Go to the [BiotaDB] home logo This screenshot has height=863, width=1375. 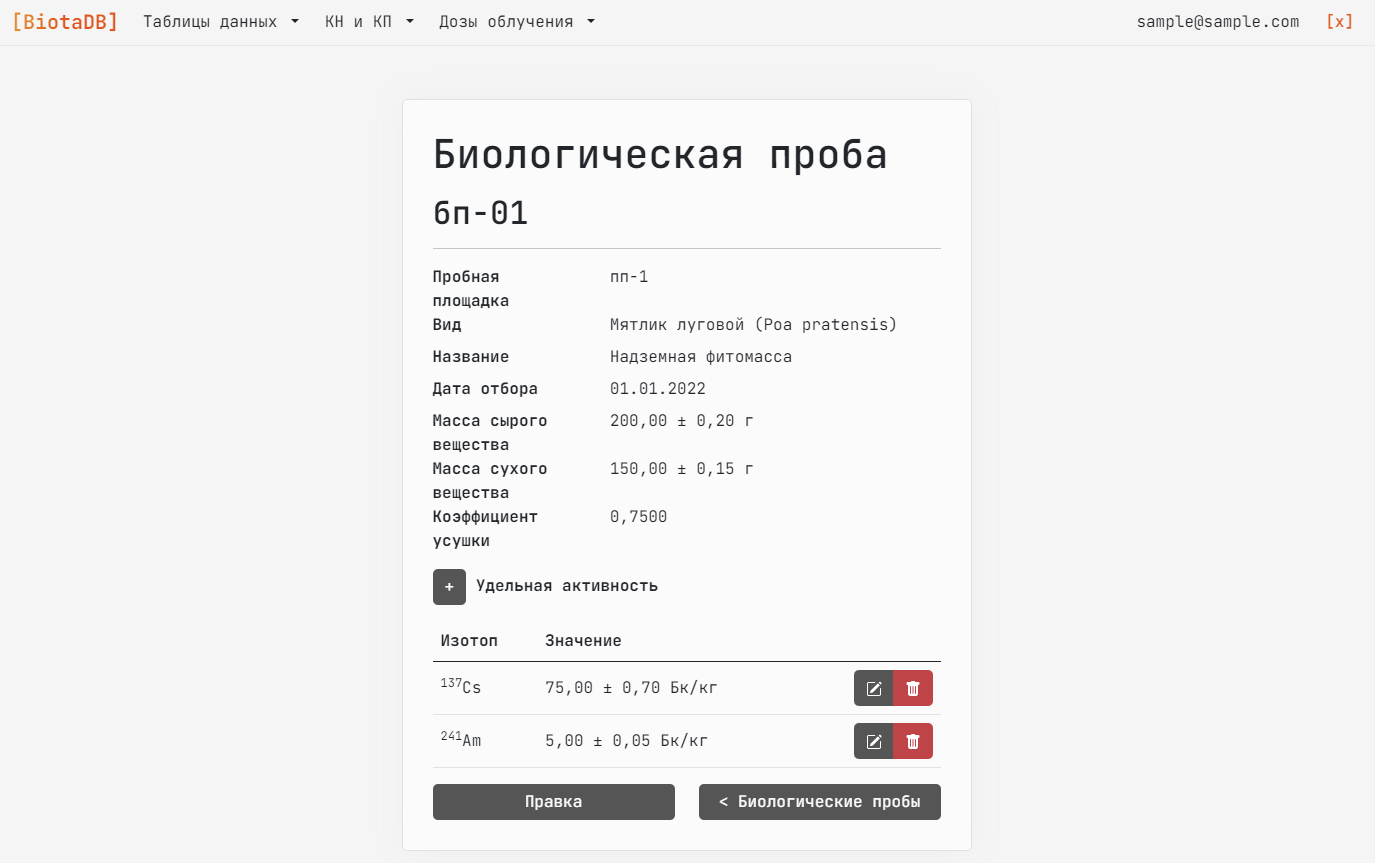[65, 22]
